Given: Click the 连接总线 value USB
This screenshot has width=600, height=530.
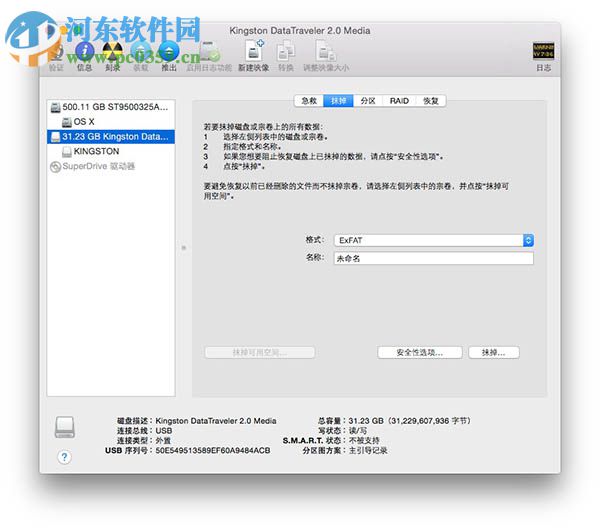Looking at the screenshot, I should coord(164,431).
